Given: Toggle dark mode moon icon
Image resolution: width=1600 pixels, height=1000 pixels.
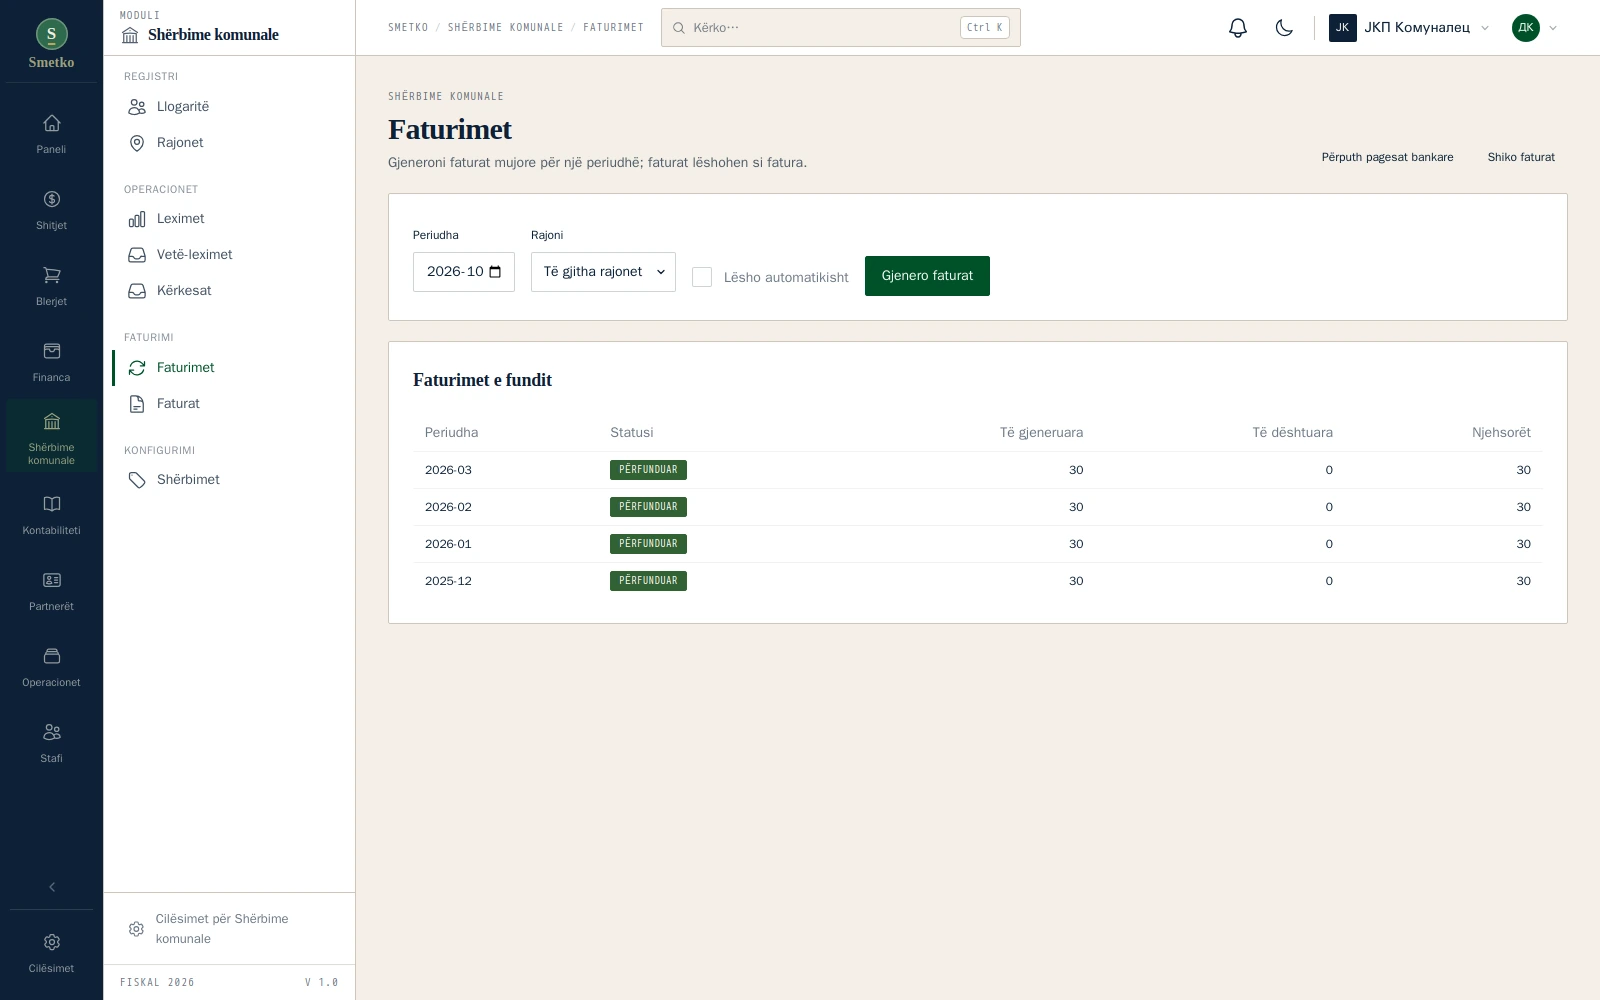Looking at the screenshot, I should (x=1284, y=28).
